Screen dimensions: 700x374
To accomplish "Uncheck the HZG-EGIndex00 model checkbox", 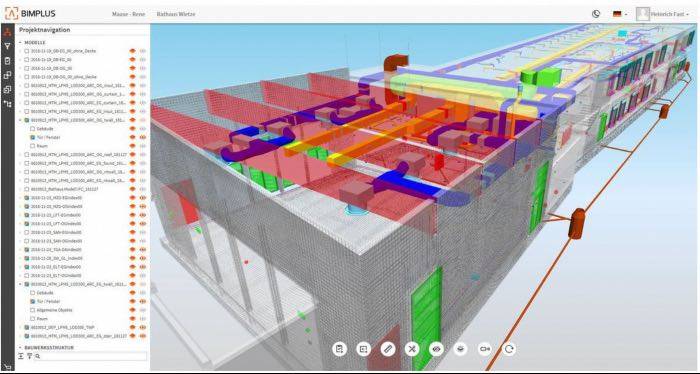I will (x=27, y=198).
